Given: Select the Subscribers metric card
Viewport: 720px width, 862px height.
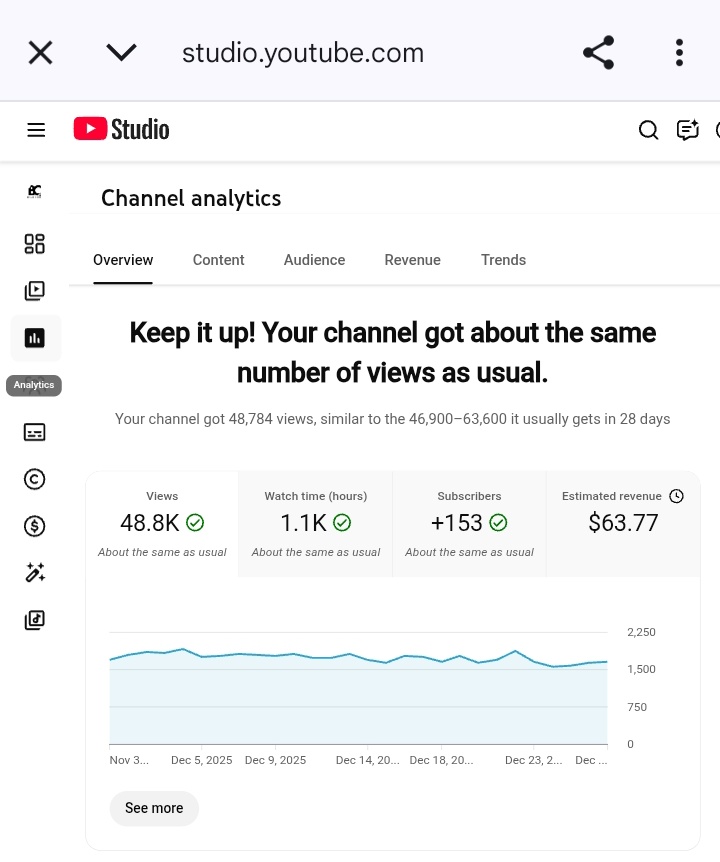Looking at the screenshot, I should (x=469, y=524).
